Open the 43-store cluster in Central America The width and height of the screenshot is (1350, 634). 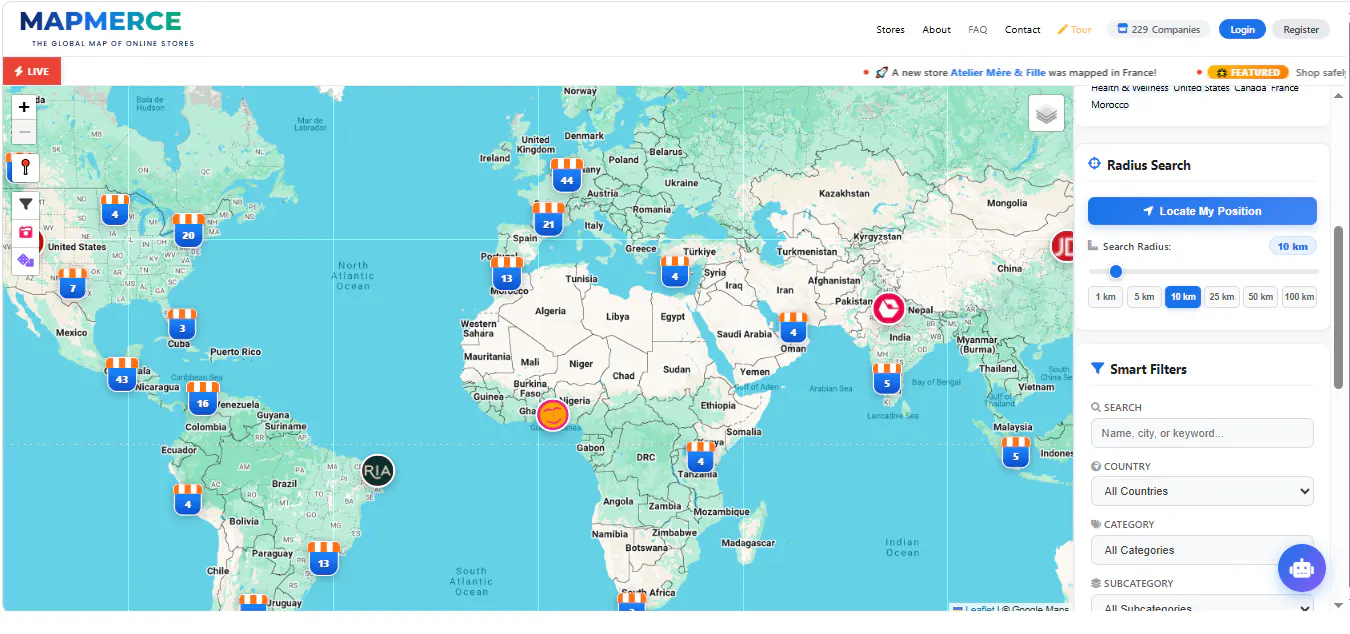point(122,374)
